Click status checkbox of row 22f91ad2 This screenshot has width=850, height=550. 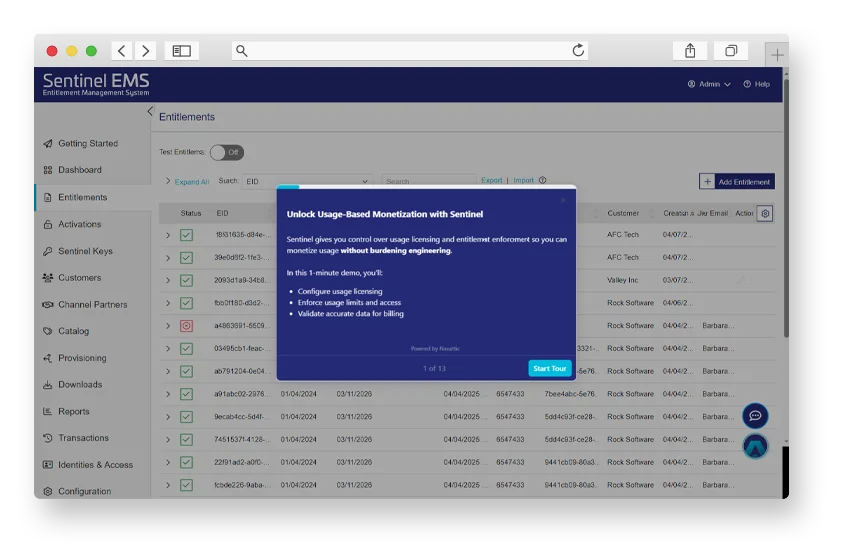186,463
